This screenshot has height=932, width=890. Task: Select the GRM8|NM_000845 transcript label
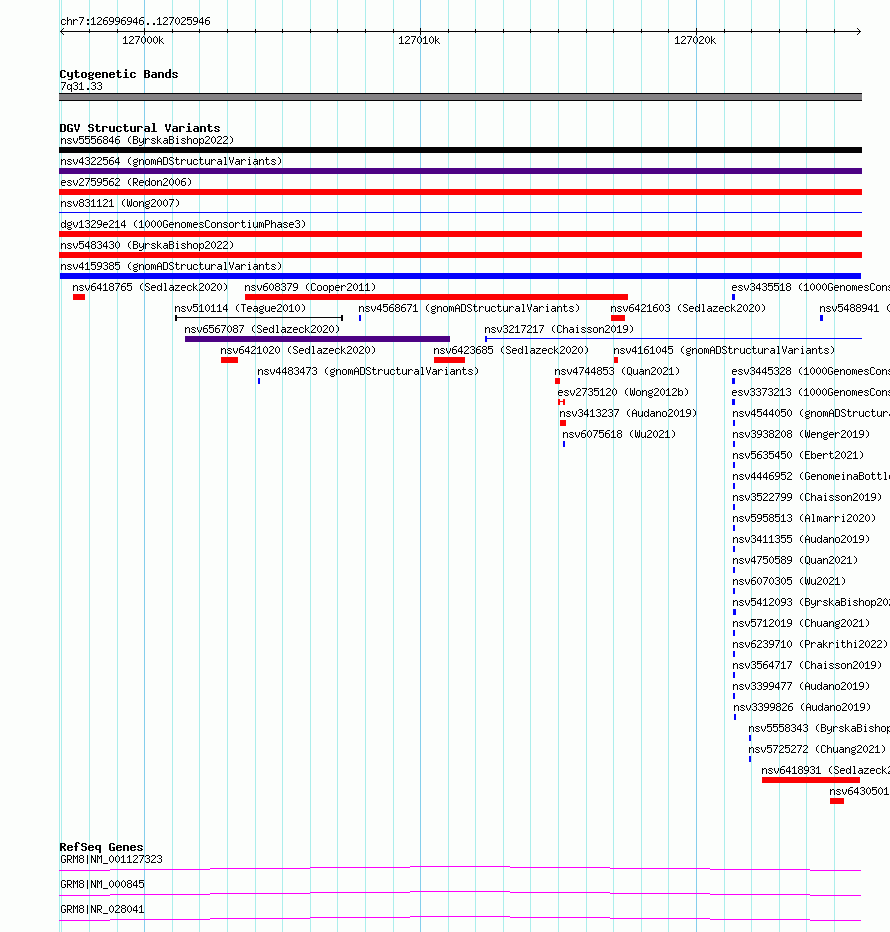click(102, 884)
